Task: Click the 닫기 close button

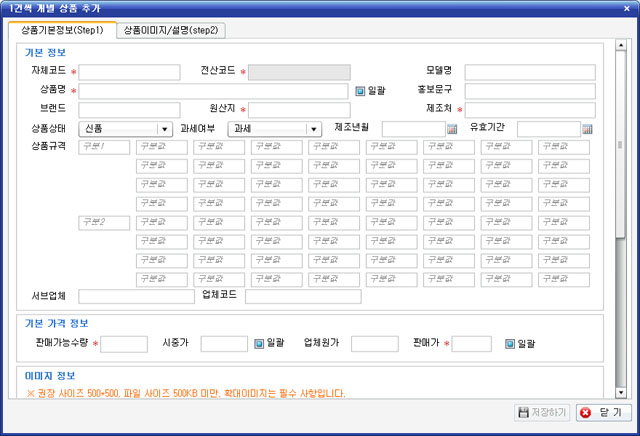Action: [602, 412]
